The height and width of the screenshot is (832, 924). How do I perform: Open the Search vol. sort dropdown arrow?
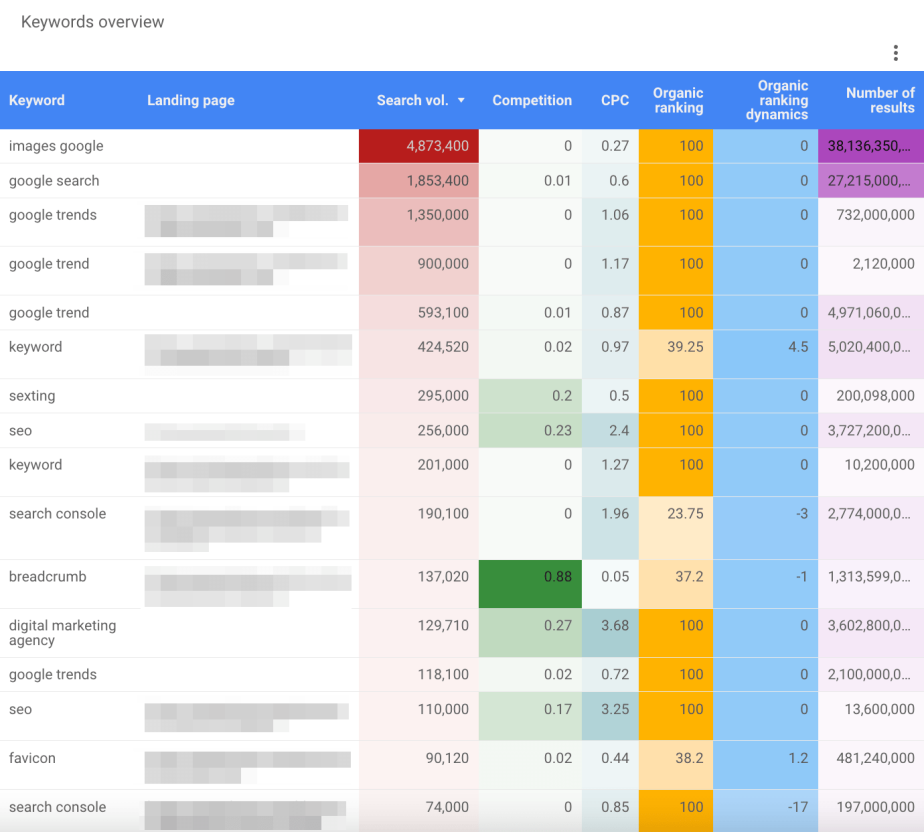[460, 100]
